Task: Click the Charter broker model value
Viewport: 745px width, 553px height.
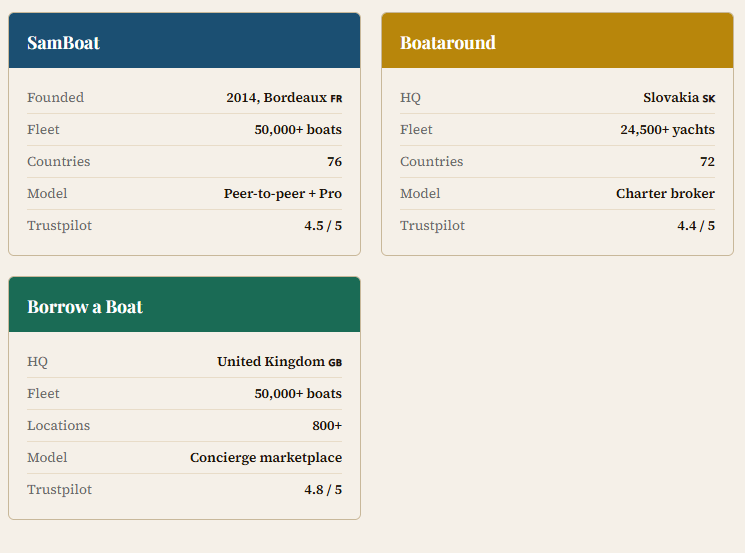Action: coord(665,194)
